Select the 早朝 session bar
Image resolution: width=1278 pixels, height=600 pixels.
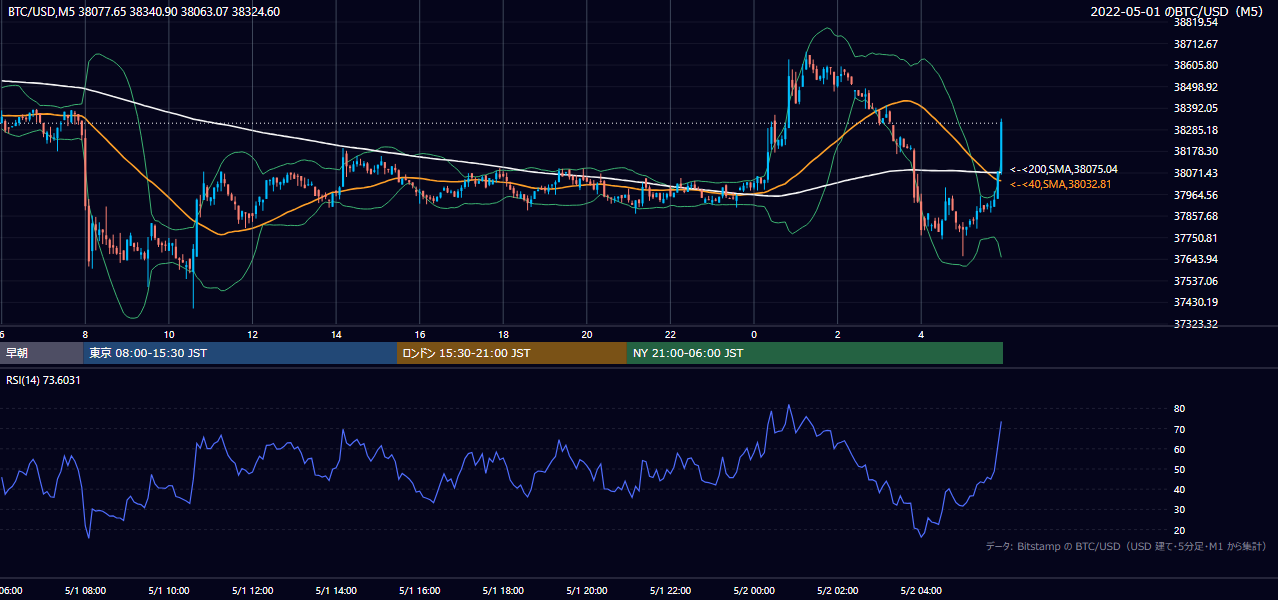[41, 353]
